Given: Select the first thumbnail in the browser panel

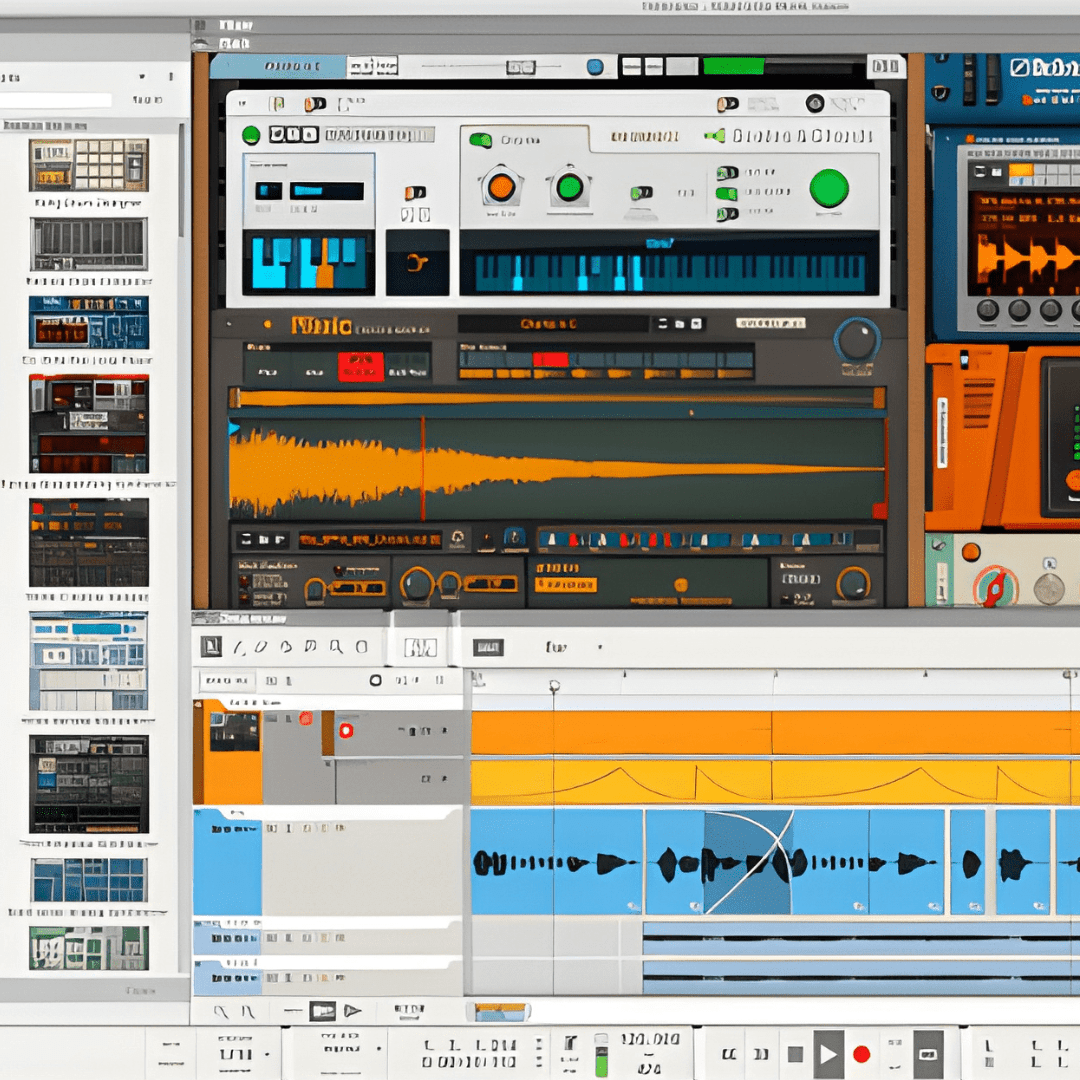Looking at the screenshot, I should point(89,165).
